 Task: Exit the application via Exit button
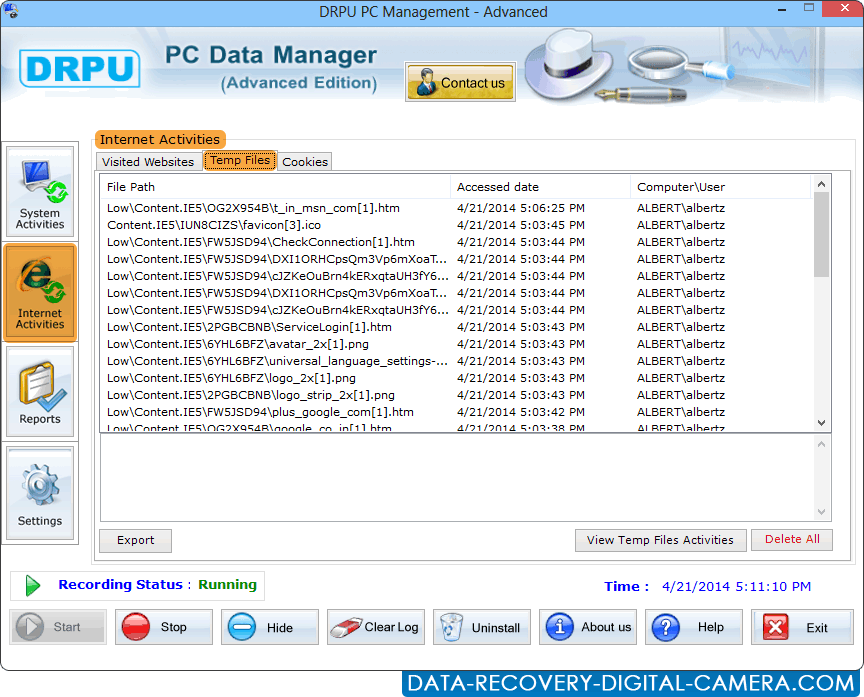[802, 627]
